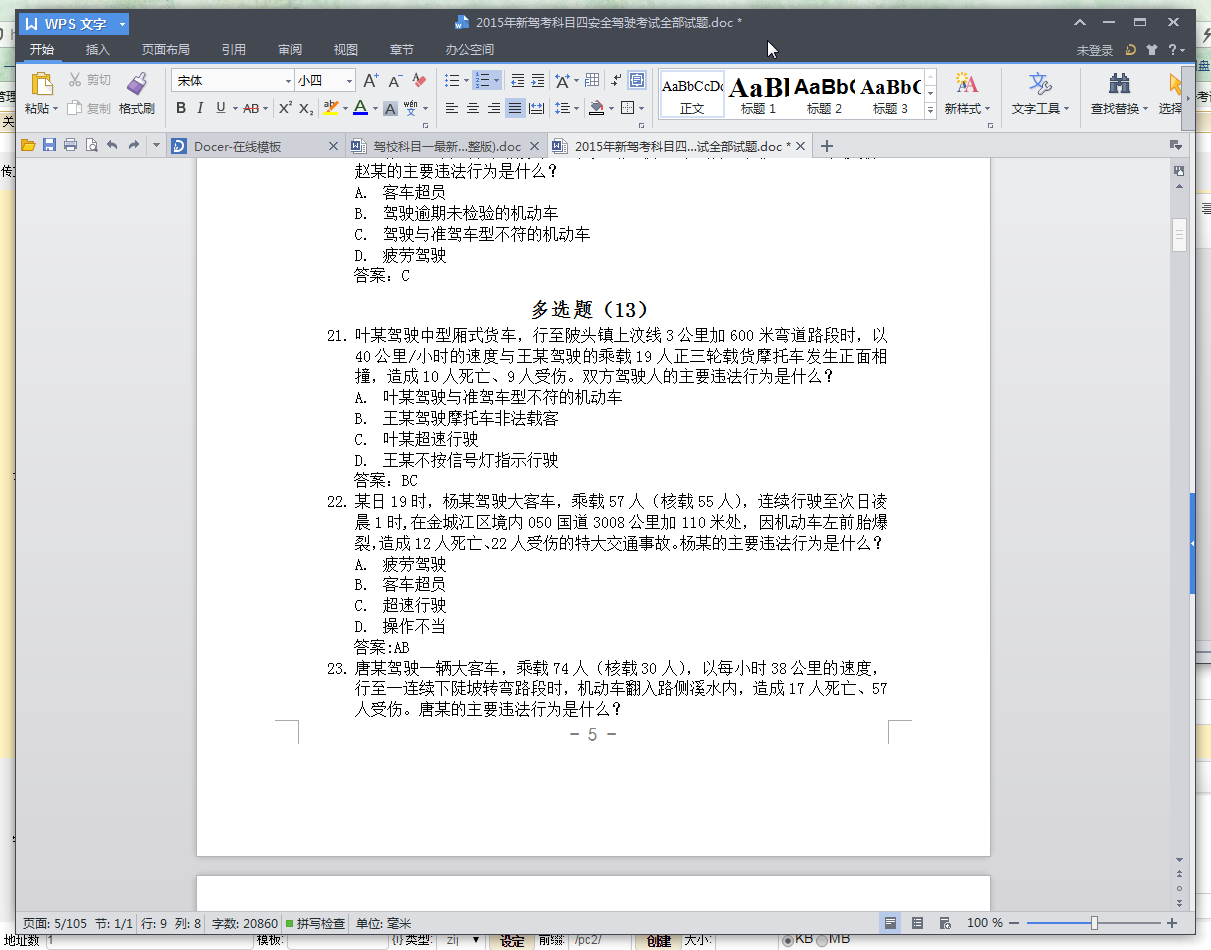Apply subscript X₂ formatting

[307, 109]
